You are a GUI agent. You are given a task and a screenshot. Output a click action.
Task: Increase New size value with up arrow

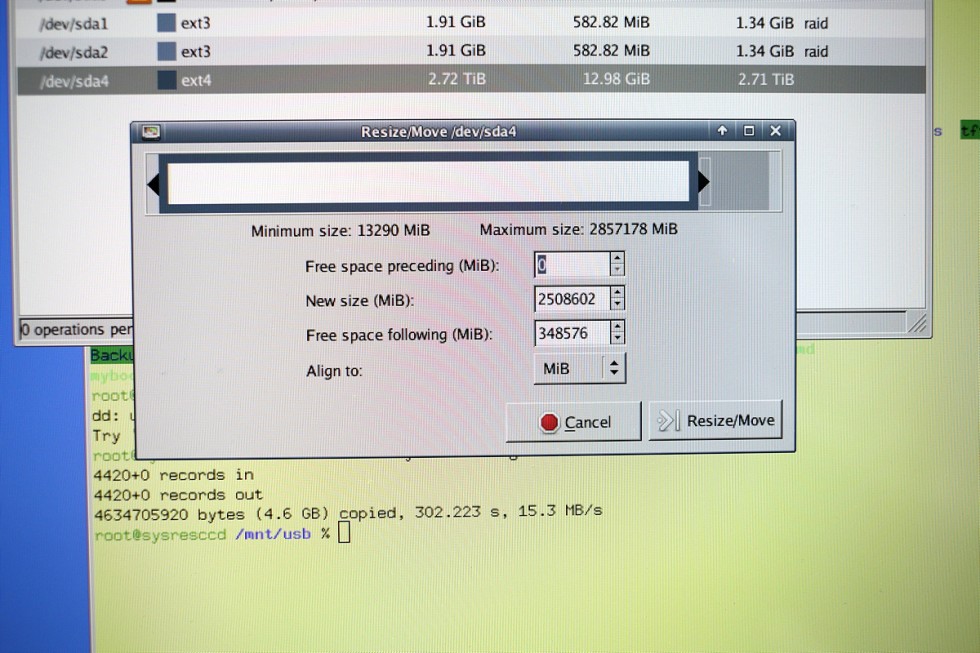tap(617, 293)
